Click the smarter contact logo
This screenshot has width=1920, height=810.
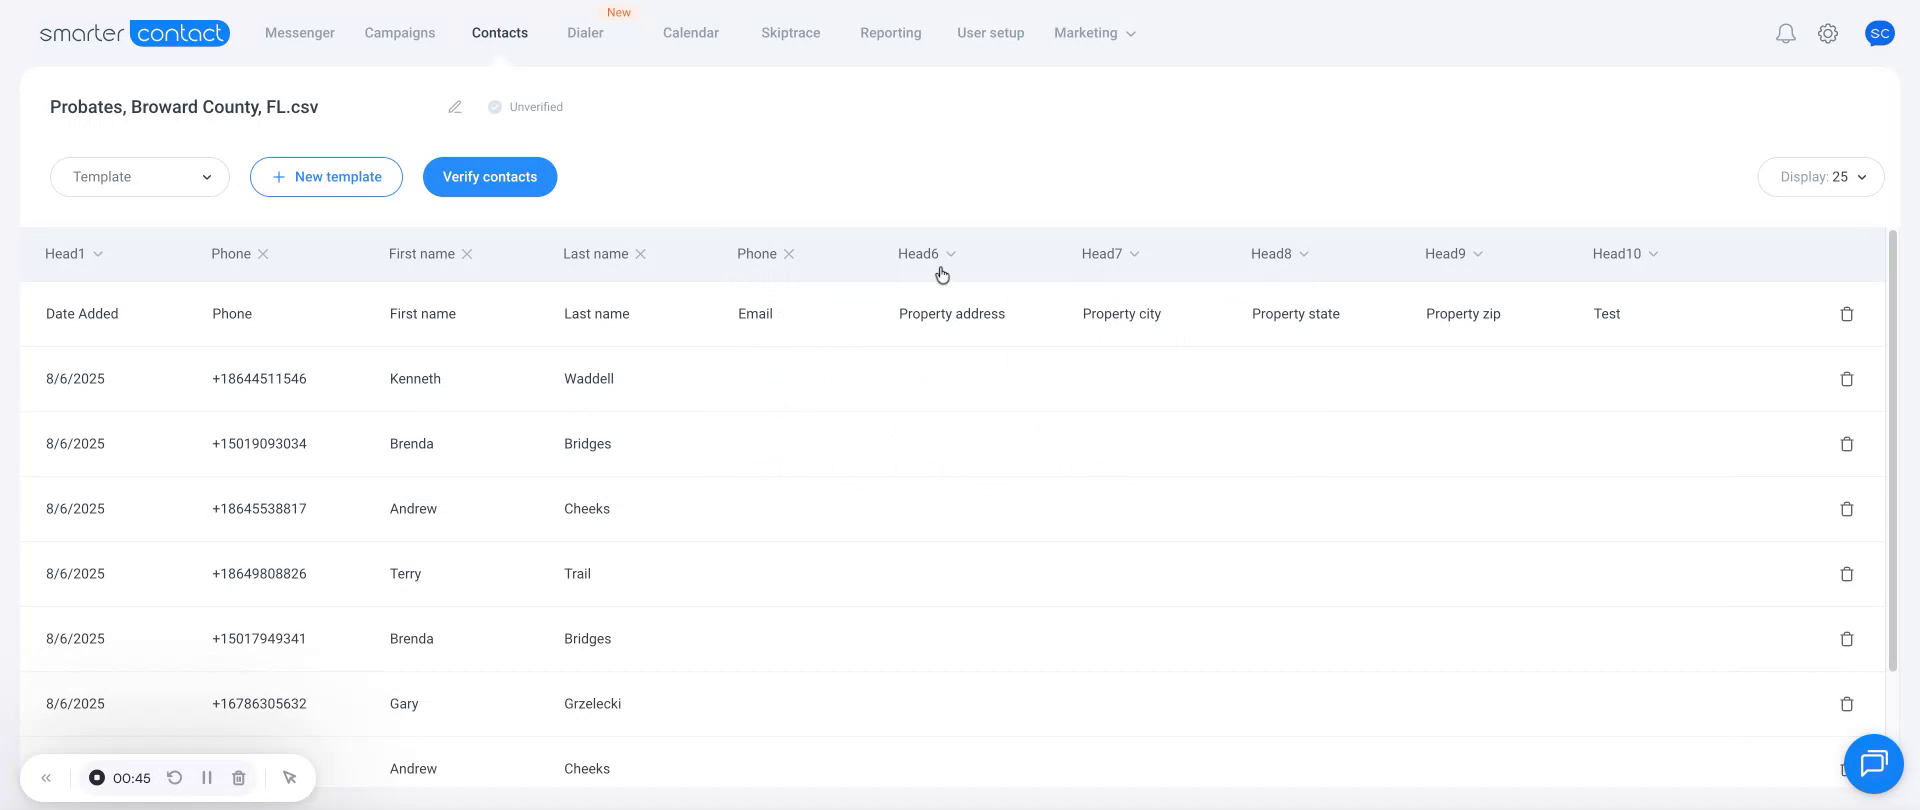[x=135, y=33]
